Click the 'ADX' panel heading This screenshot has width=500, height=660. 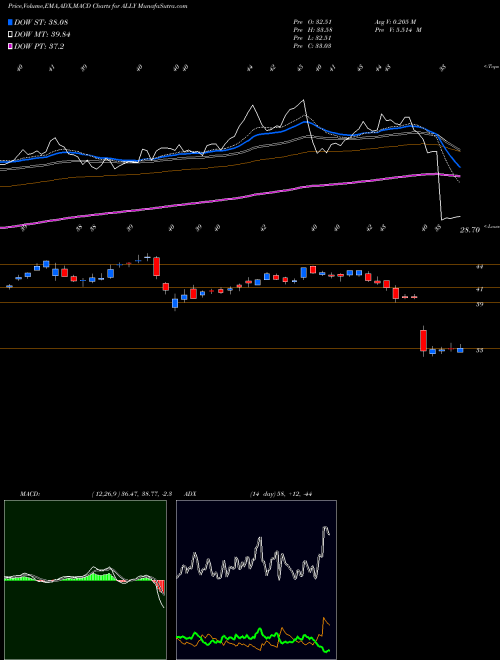pos(191,494)
